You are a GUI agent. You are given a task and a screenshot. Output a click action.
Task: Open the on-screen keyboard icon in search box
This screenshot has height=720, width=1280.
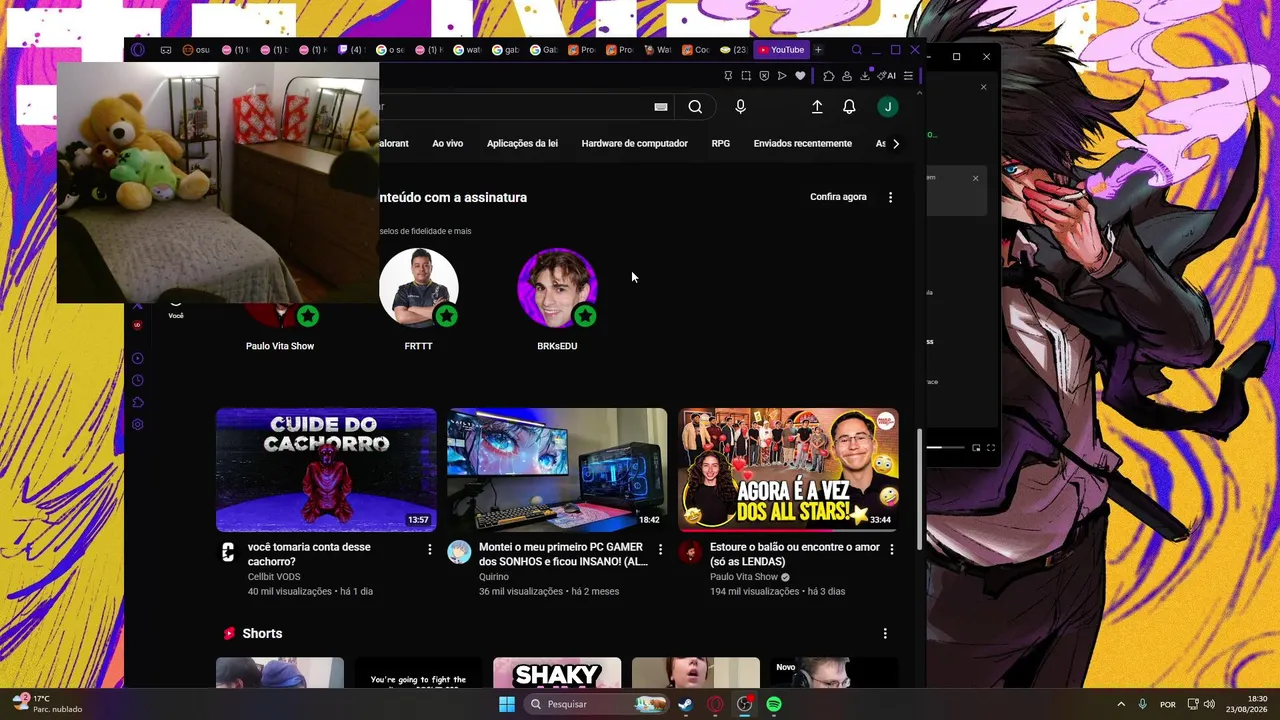[661, 107]
